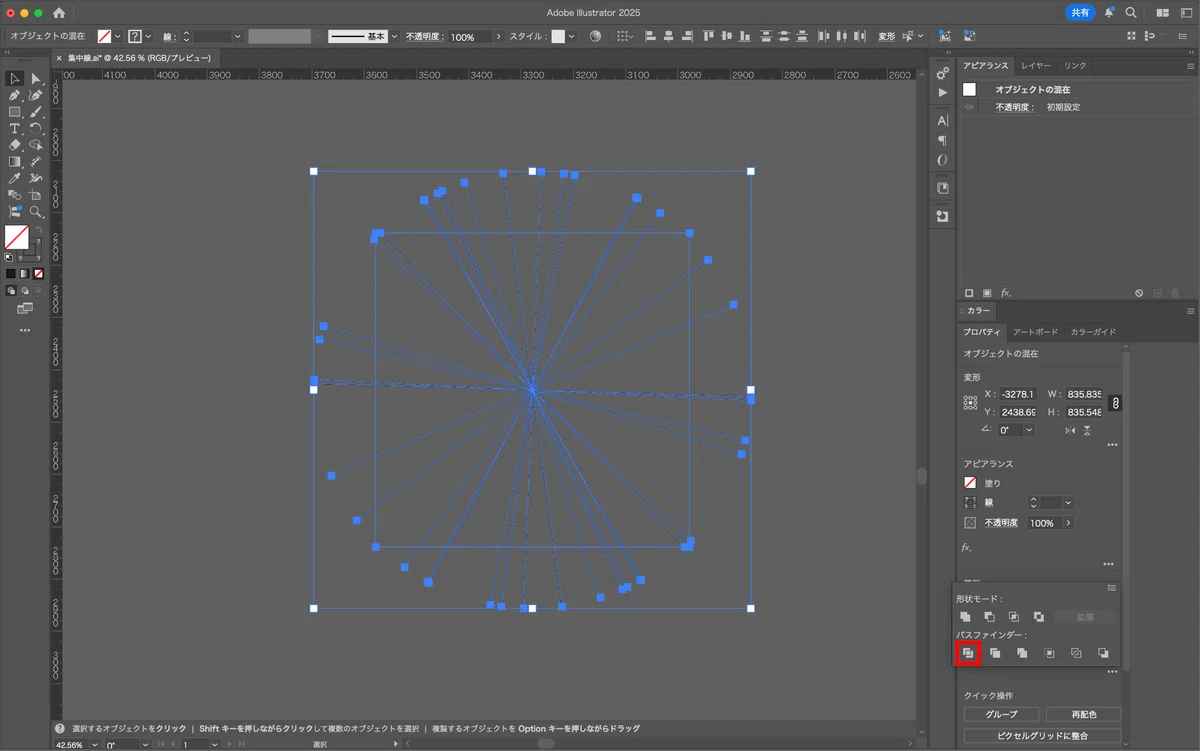Screen dimensions: 1200x751
Task: Open the zoom level dropdown in status bar
Action: click(x=93, y=744)
